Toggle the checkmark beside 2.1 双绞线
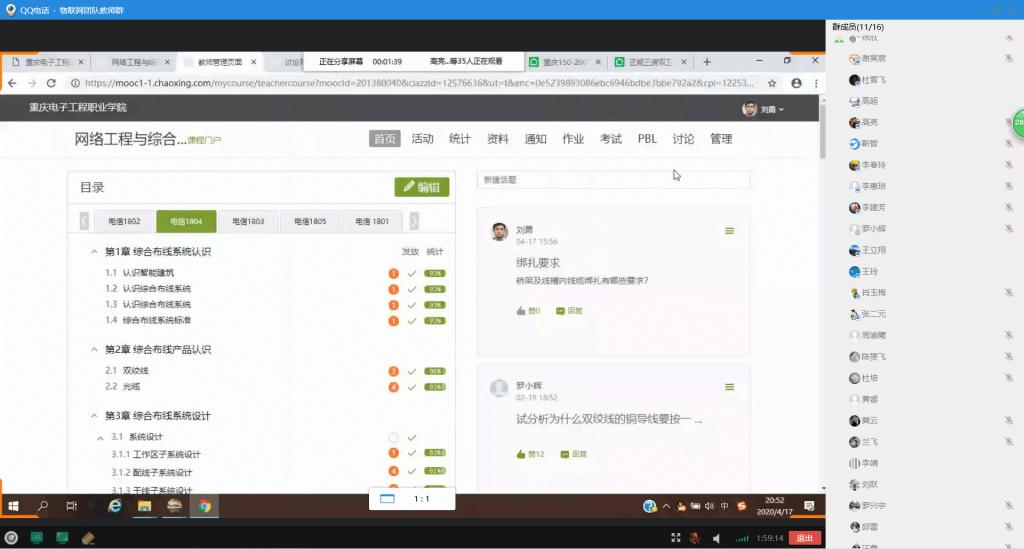 pos(412,371)
